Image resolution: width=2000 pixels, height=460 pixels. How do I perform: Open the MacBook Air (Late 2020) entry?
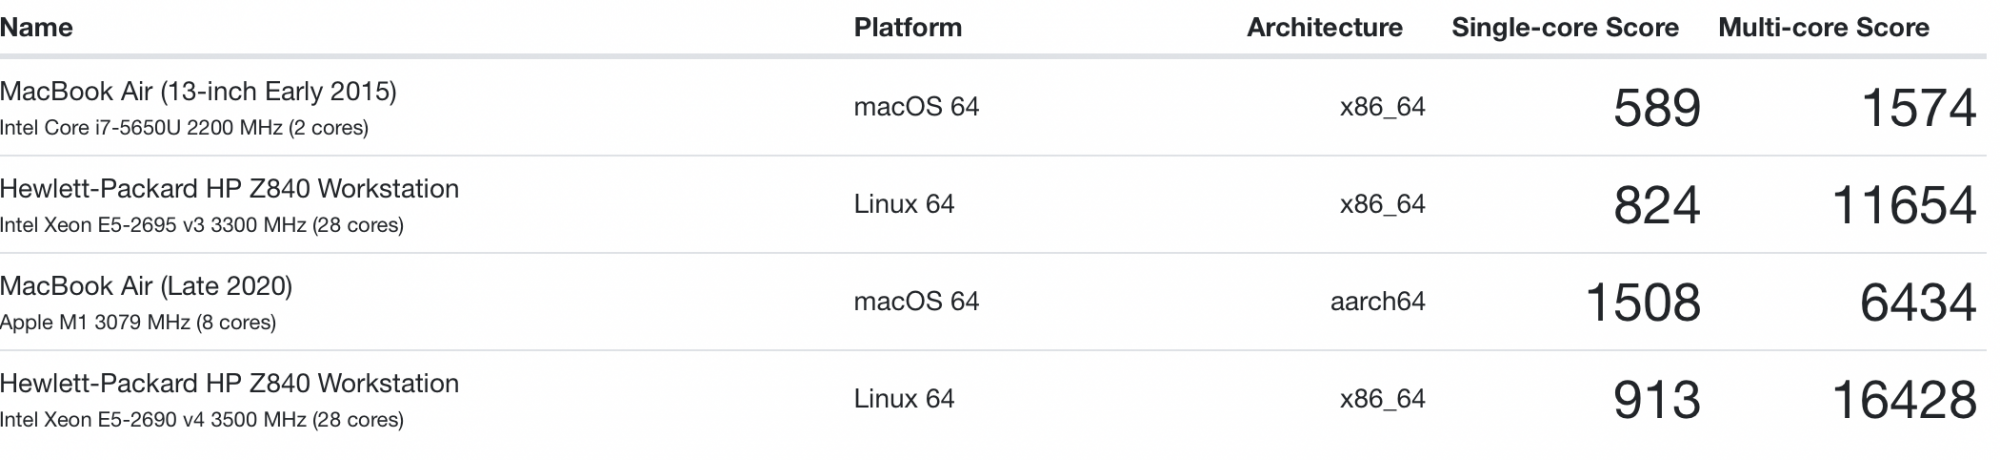tap(146, 287)
